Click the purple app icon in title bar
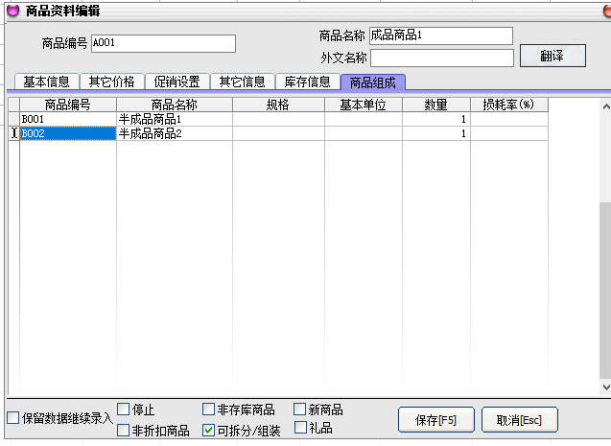611x446 pixels. point(12,11)
